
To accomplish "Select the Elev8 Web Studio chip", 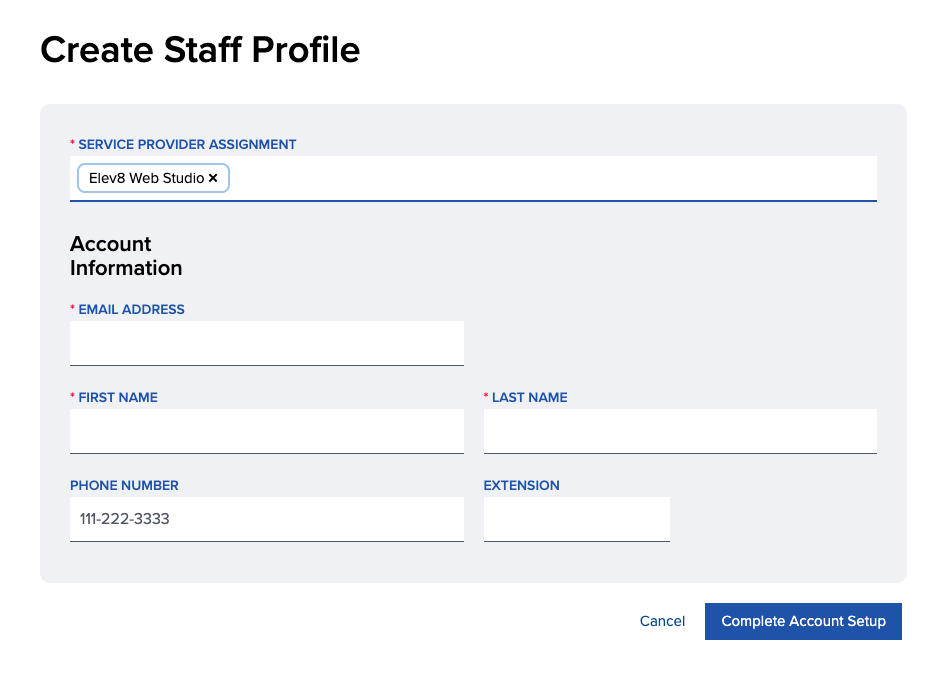I will coord(153,178).
